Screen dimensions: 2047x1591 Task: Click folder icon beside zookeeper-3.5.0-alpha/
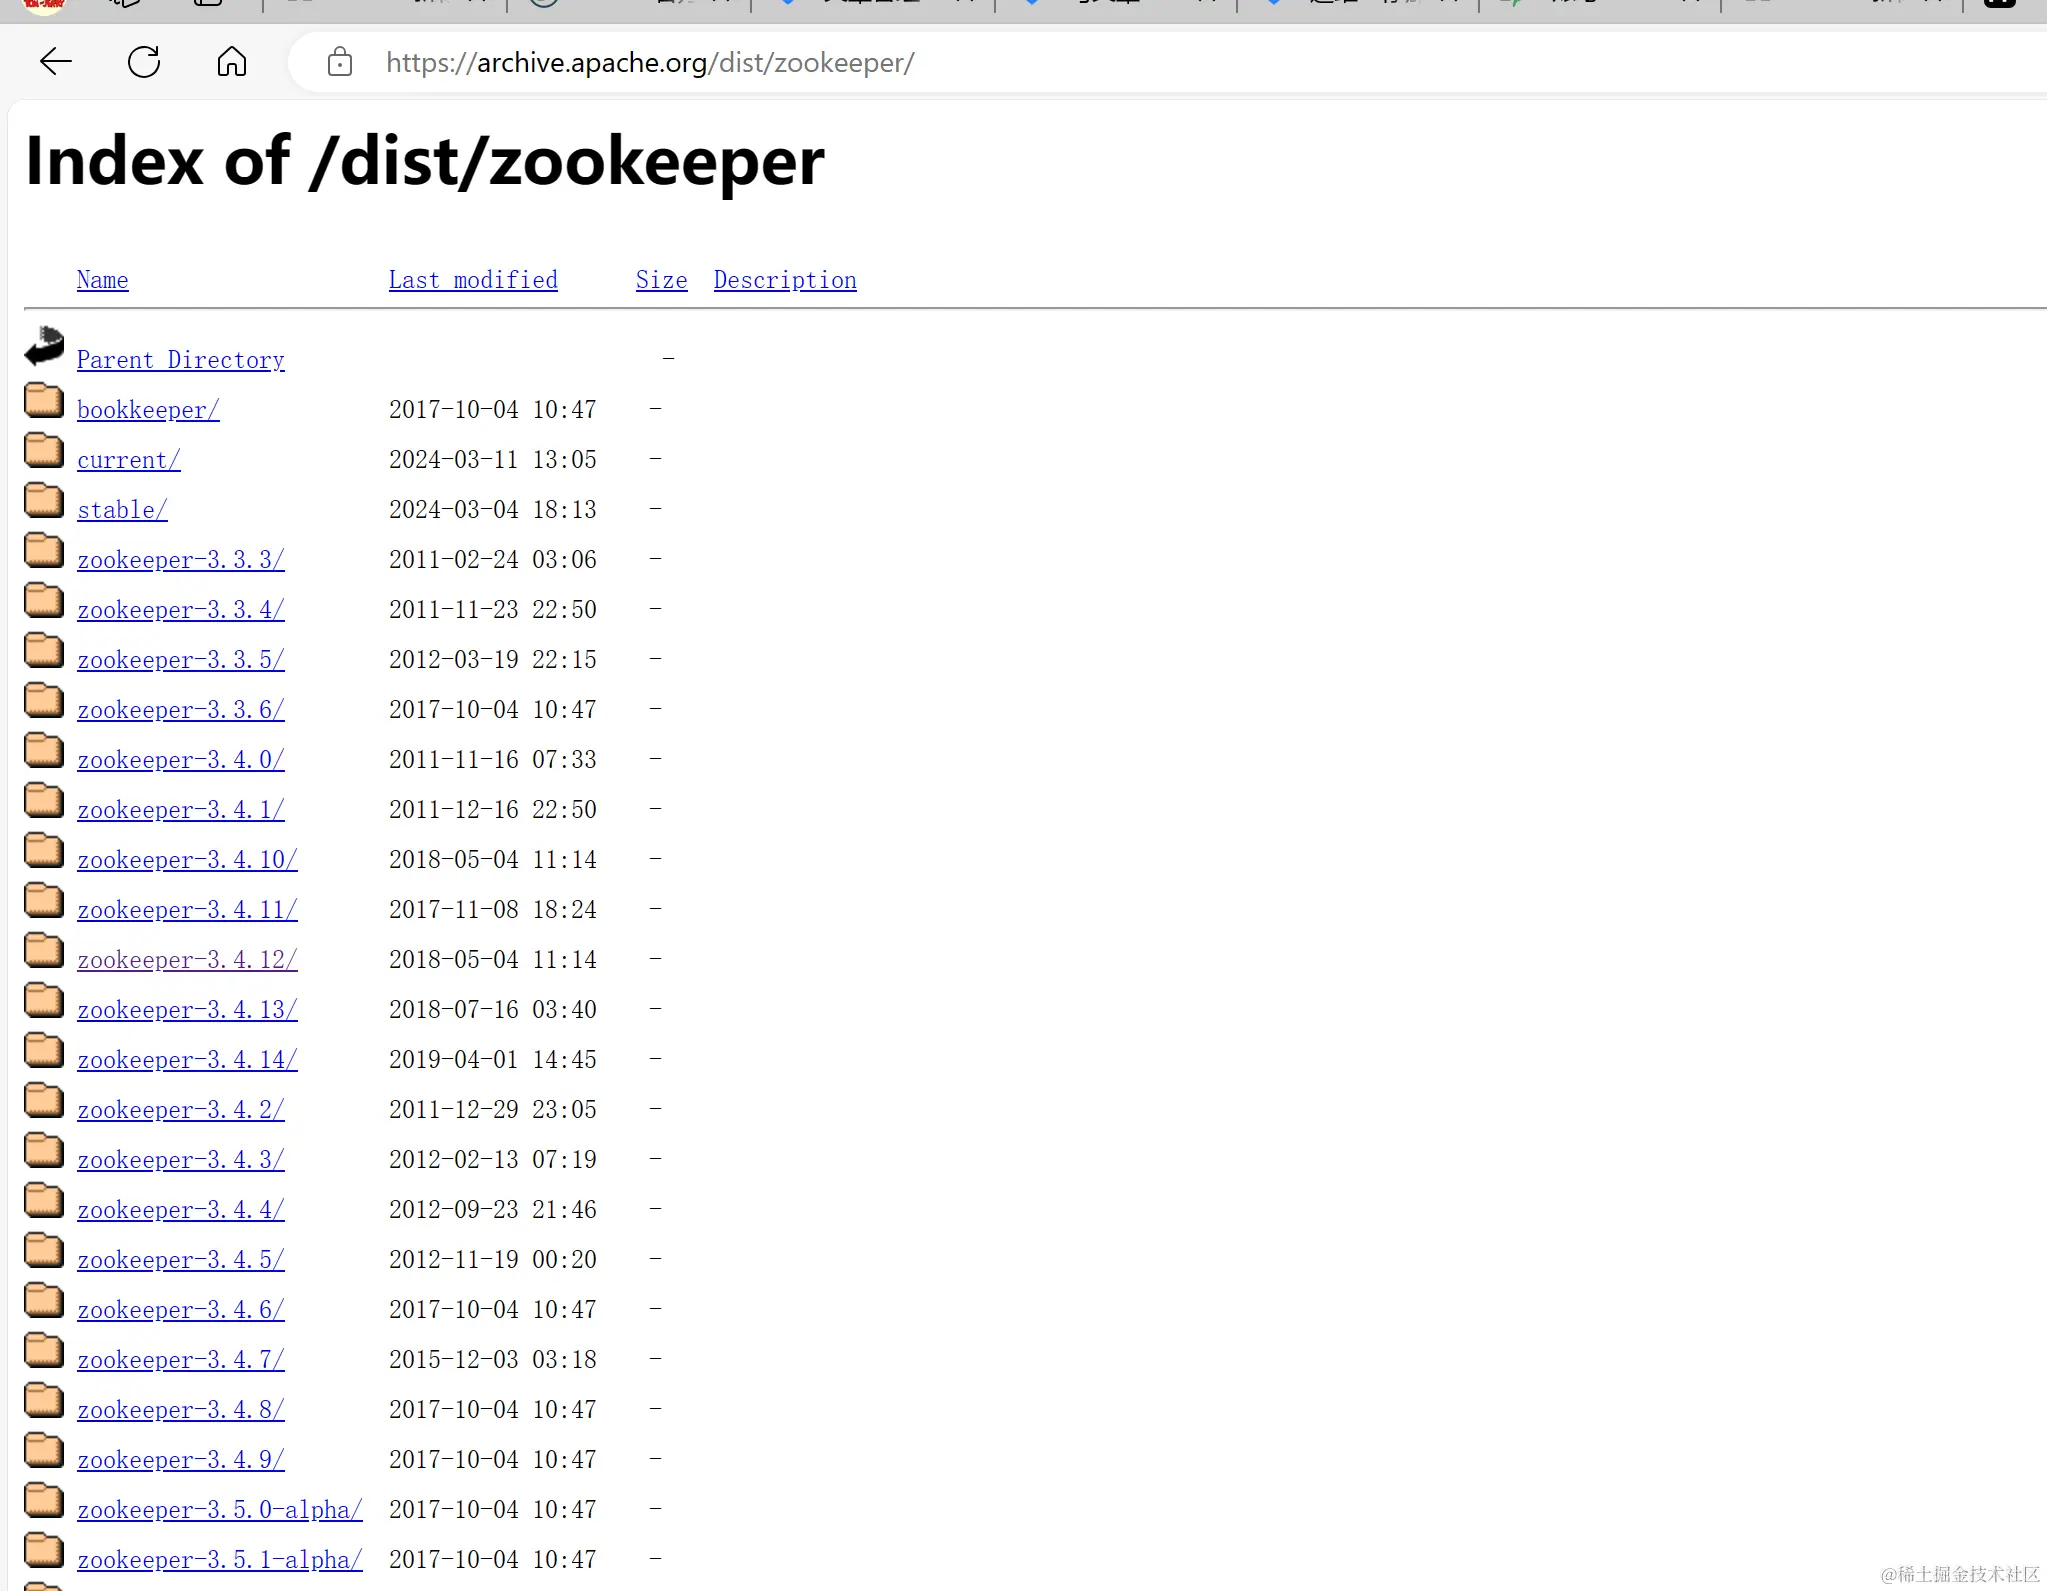coord(44,1500)
